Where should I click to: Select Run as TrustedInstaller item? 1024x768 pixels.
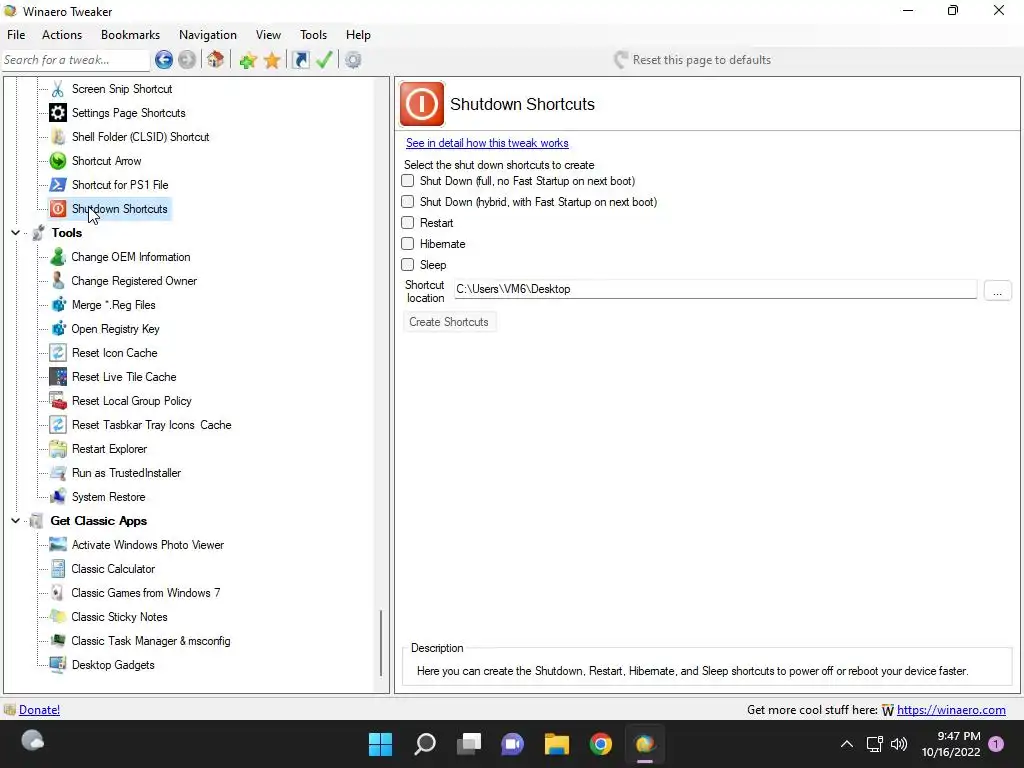[127, 473]
